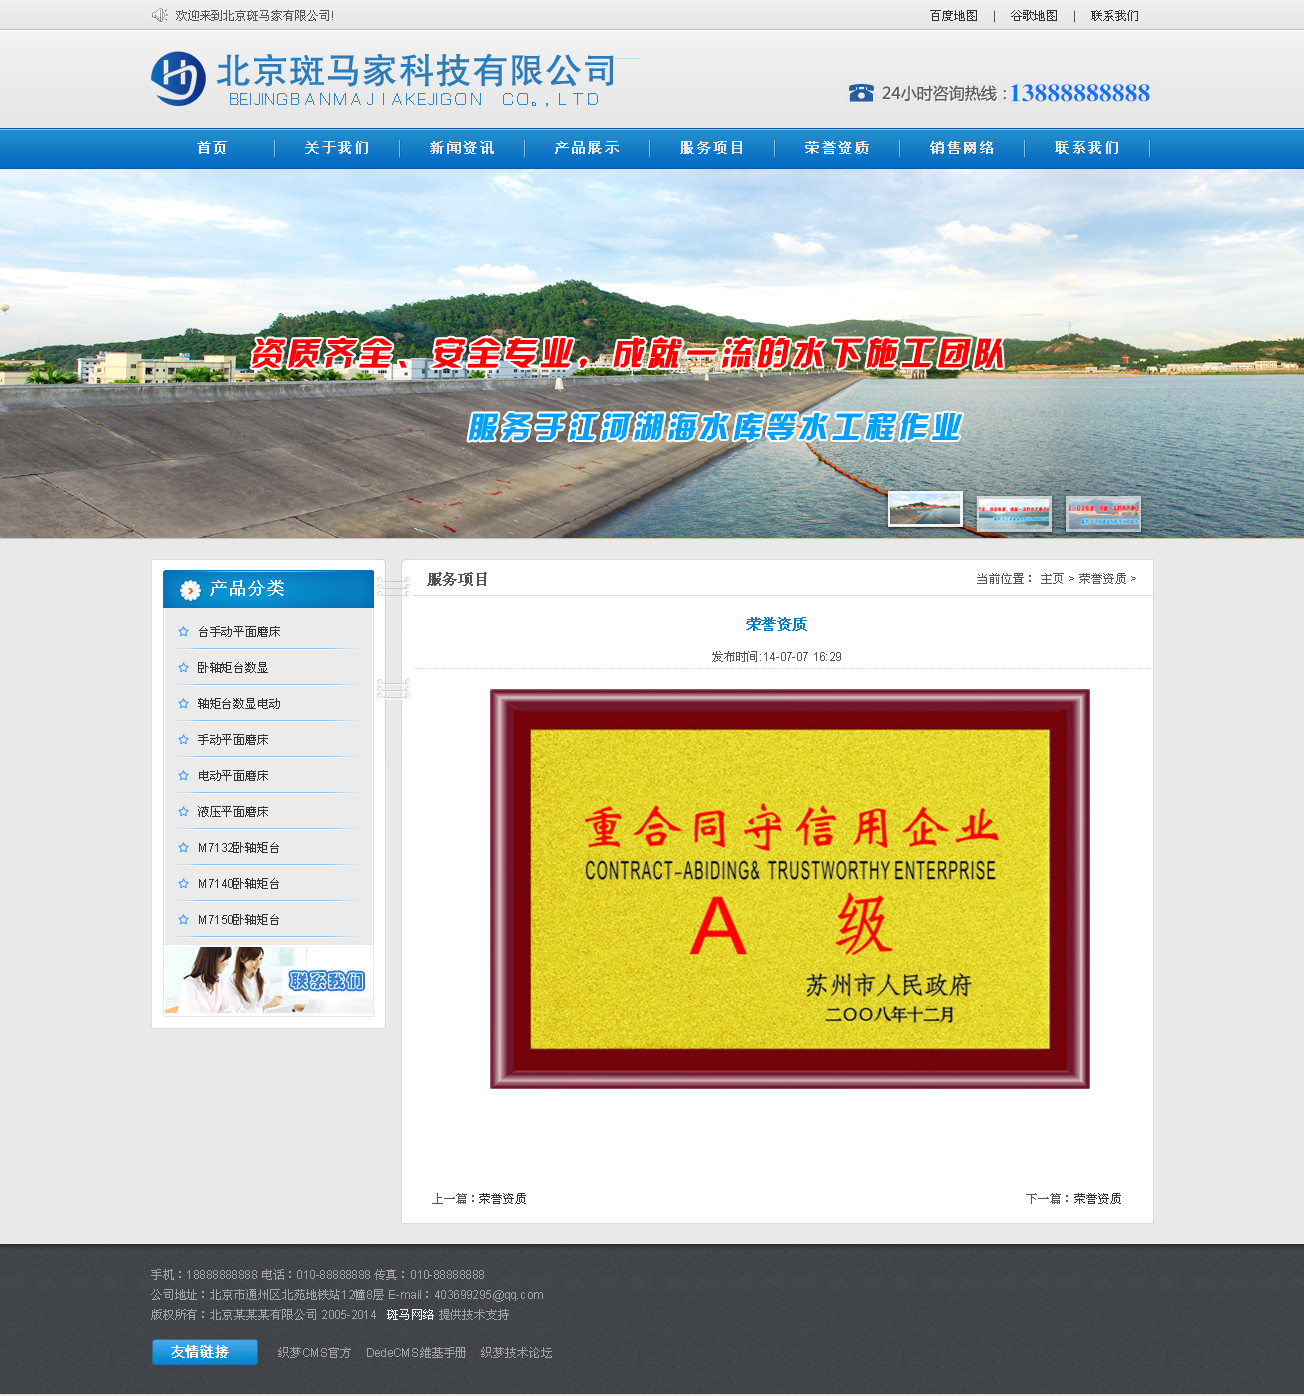Click the star icon beside M7150卧轴矩台

[x=183, y=920]
